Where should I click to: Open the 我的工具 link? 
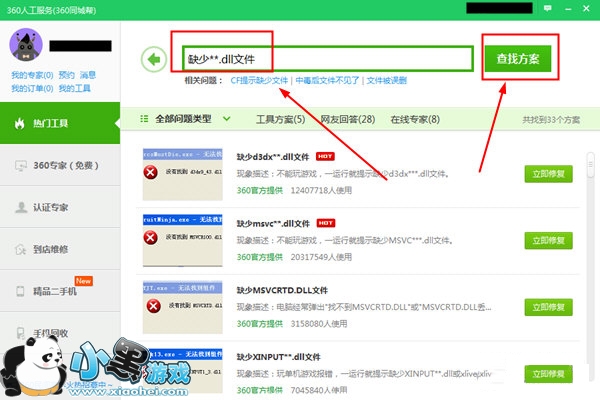(75, 88)
